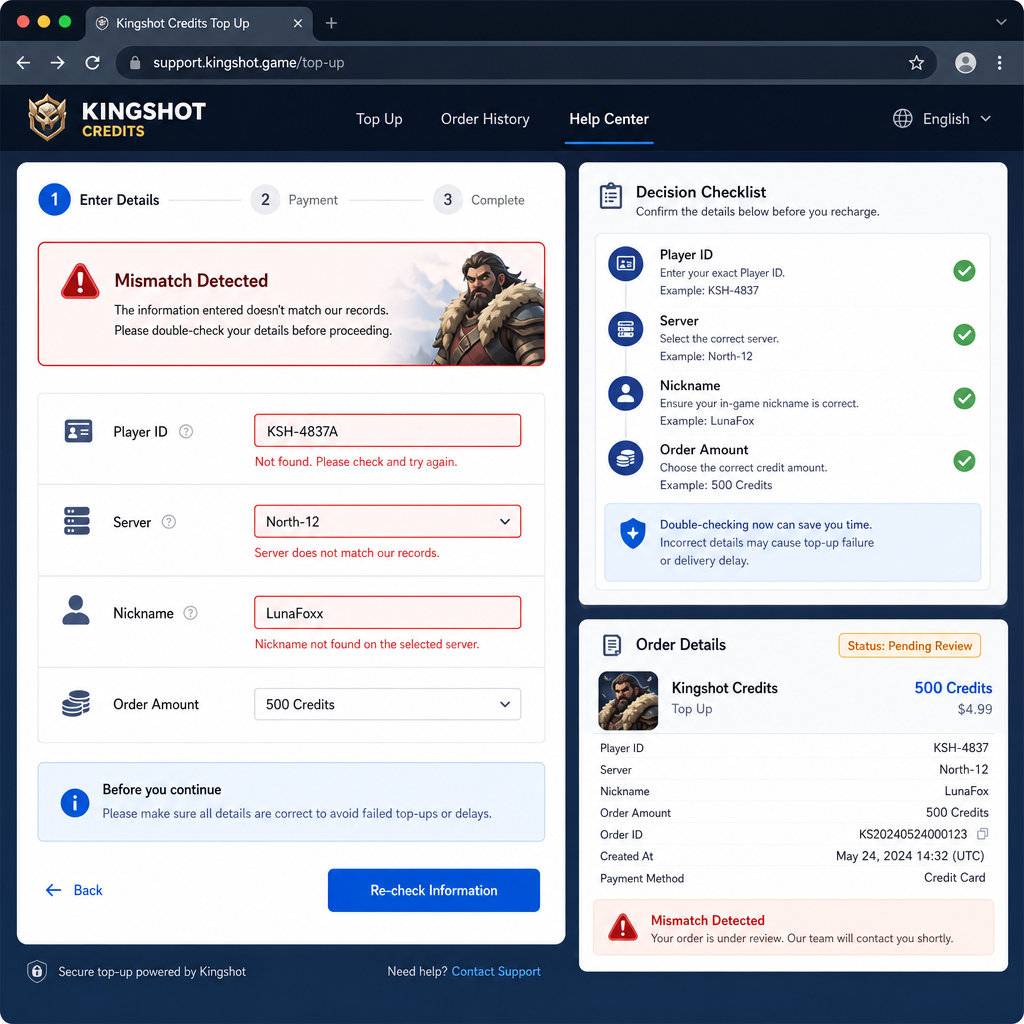Screen dimensions: 1024x1024
Task: Click the Server stack icon in form
Action: point(77,521)
